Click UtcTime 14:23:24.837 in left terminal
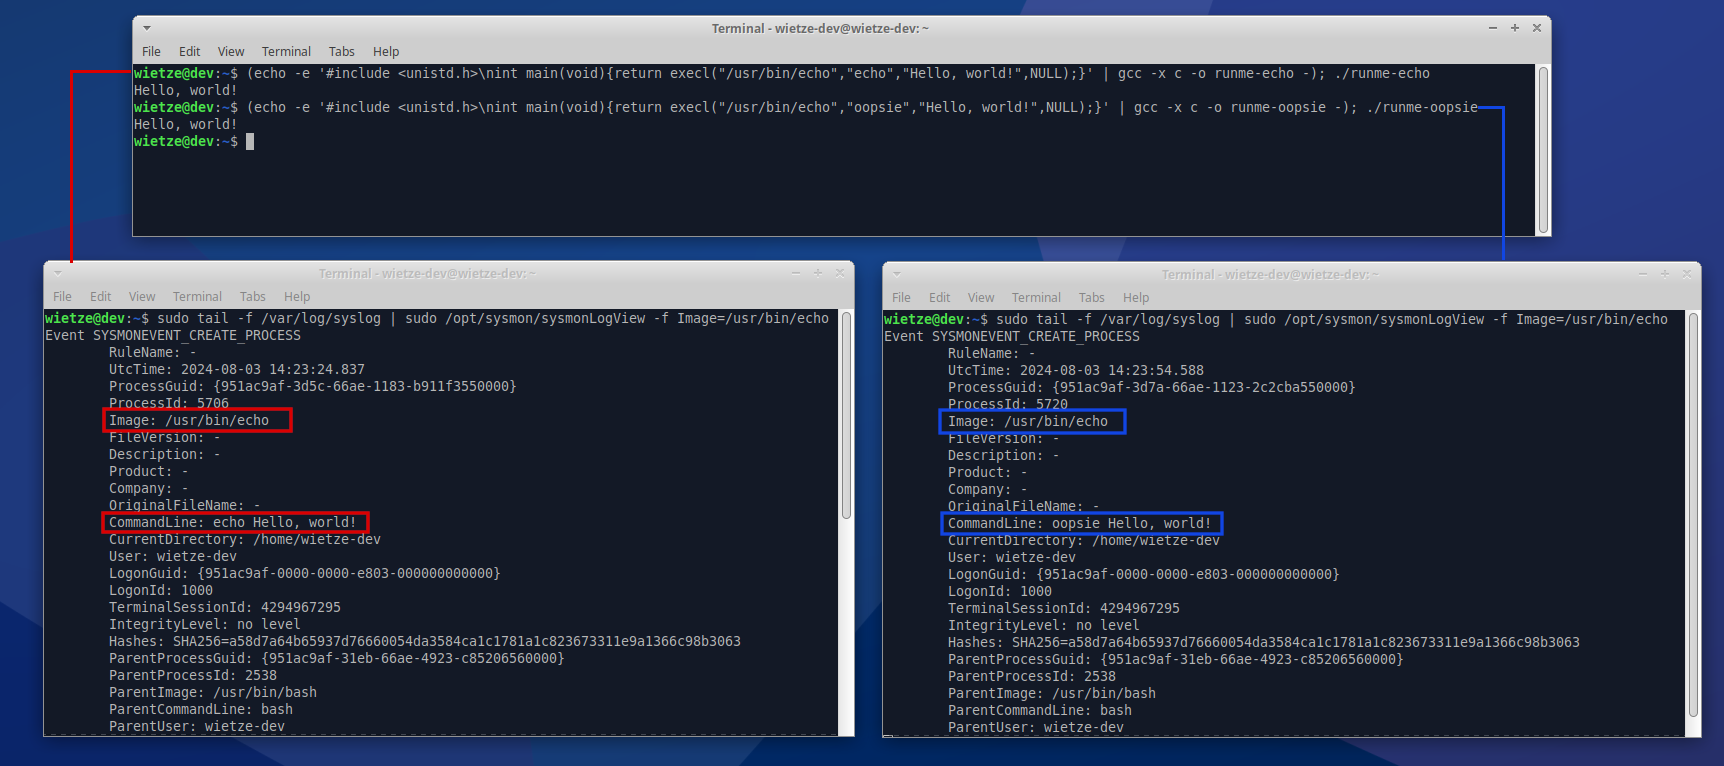 click(237, 370)
